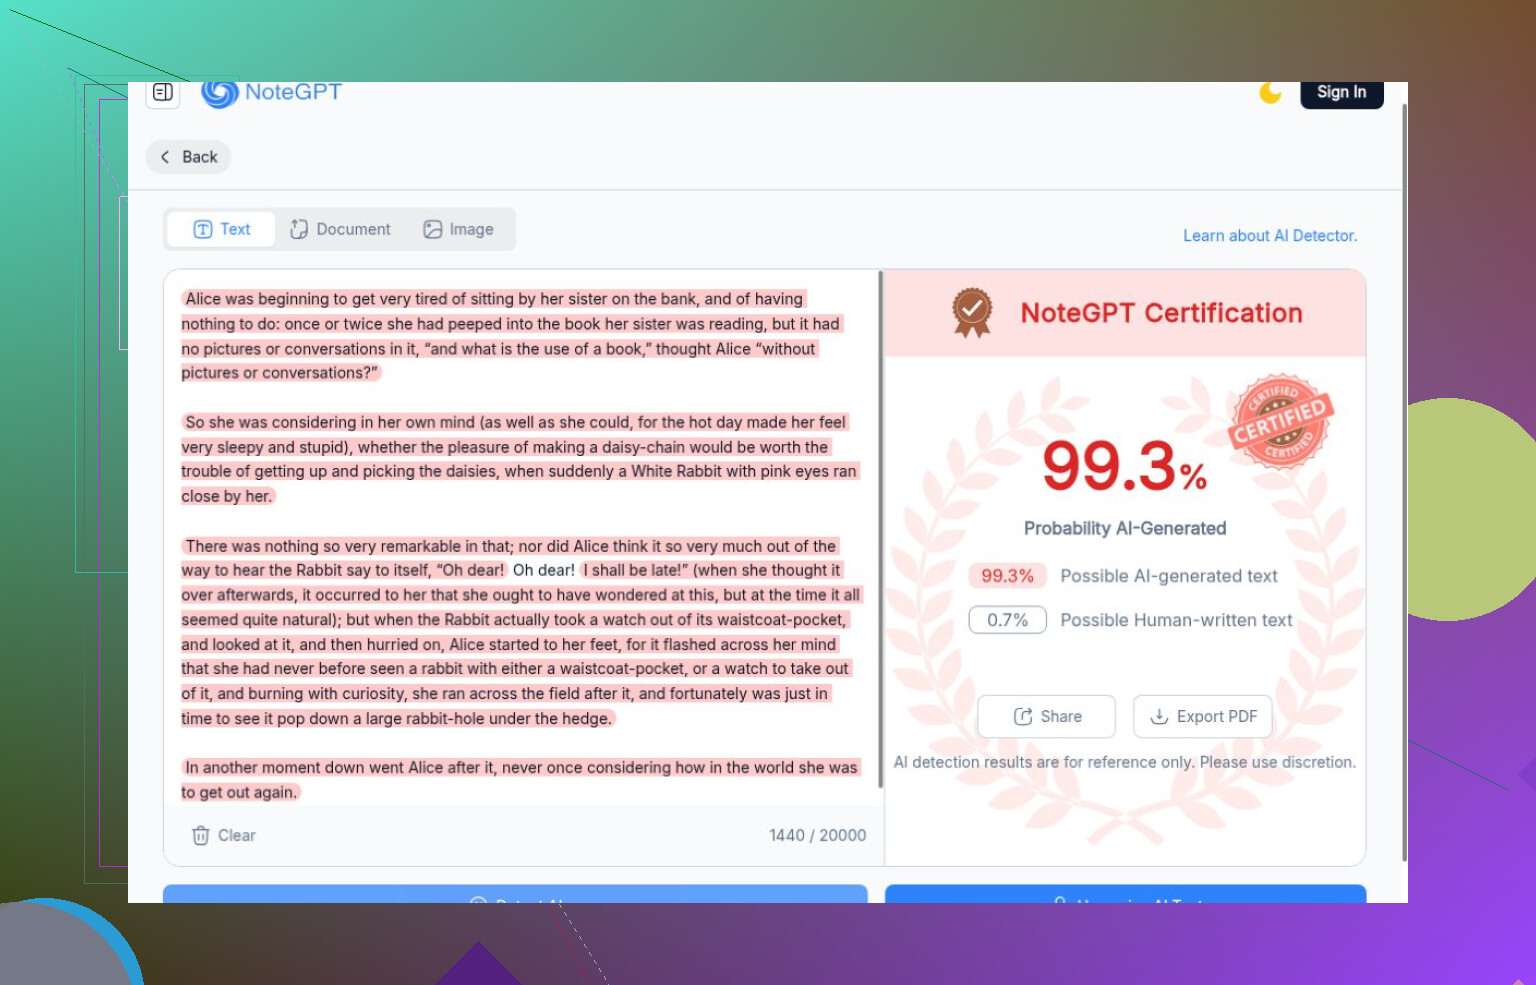Toggle the sidebar panel icon
The width and height of the screenshot is (1536, 985).
[163, 93]
